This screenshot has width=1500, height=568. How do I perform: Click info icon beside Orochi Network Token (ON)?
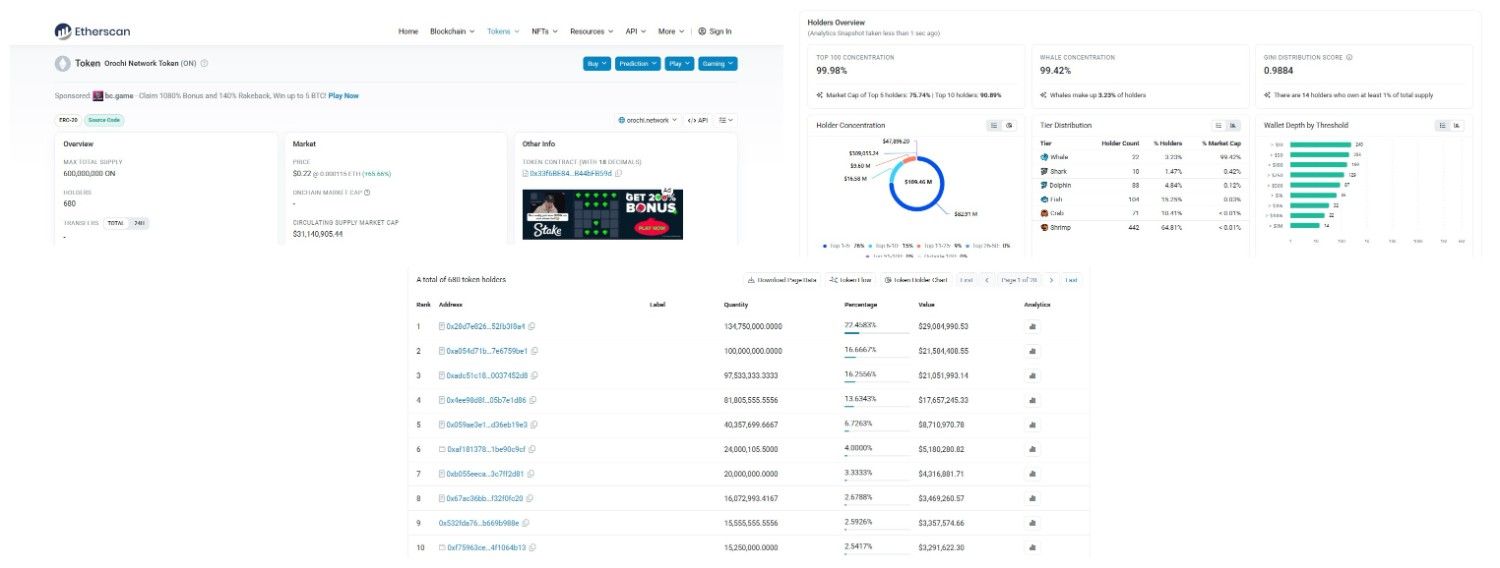(x=204, y=64)
